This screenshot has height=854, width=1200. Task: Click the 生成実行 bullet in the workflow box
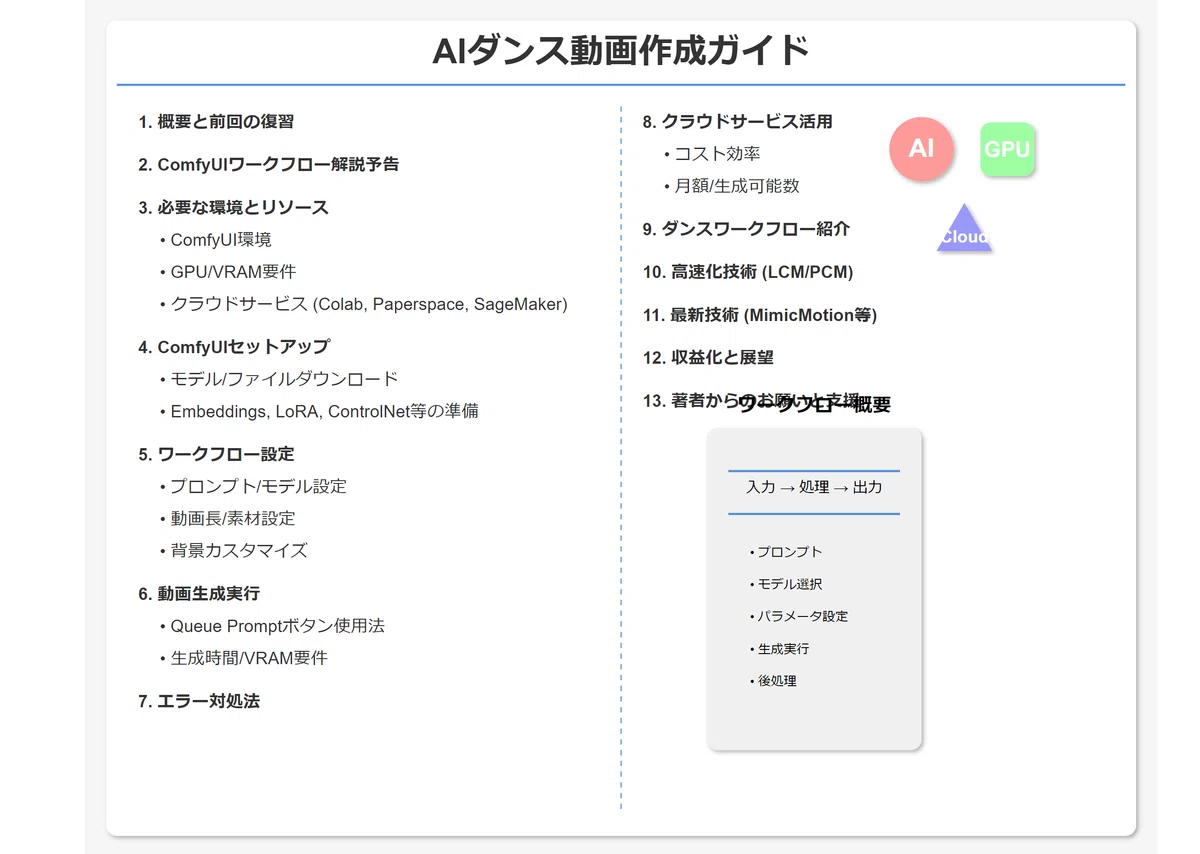[779, 649]
